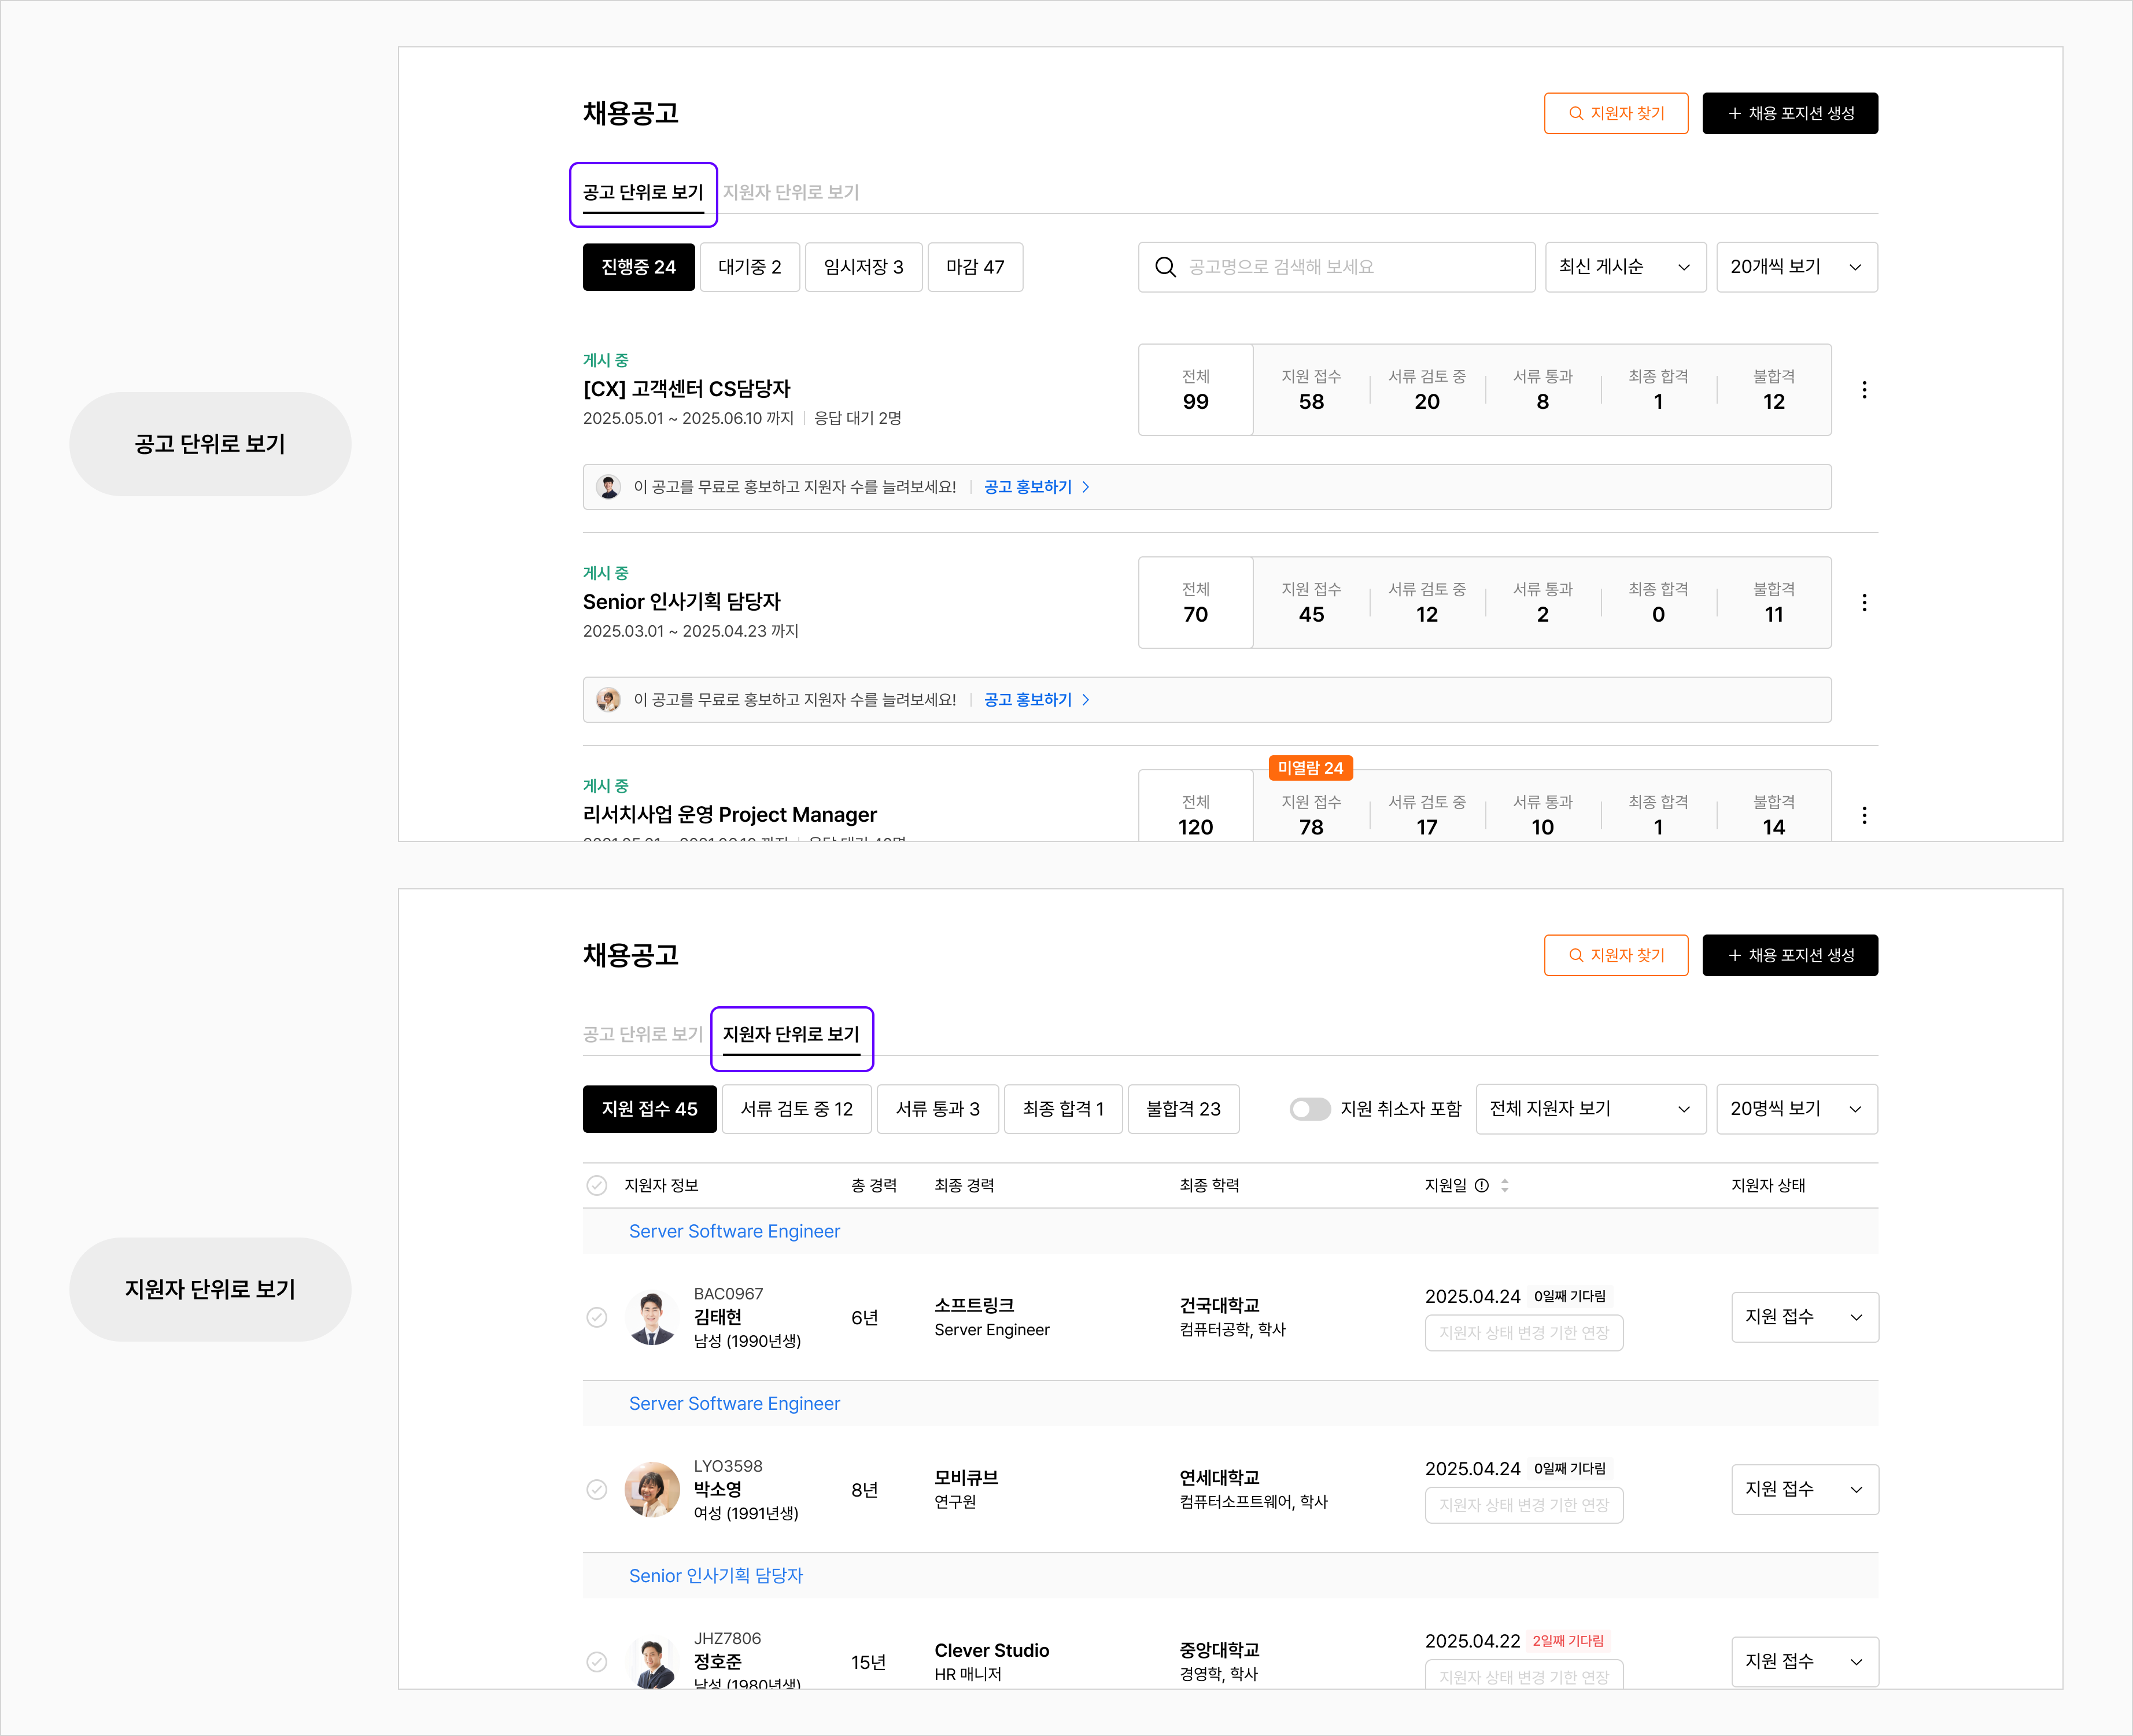This screenshot has width=2133, height=1736.
Task: Open kebab menu for Senior 인사기획 담당자 posting
Action: [x=1863, y=603]
